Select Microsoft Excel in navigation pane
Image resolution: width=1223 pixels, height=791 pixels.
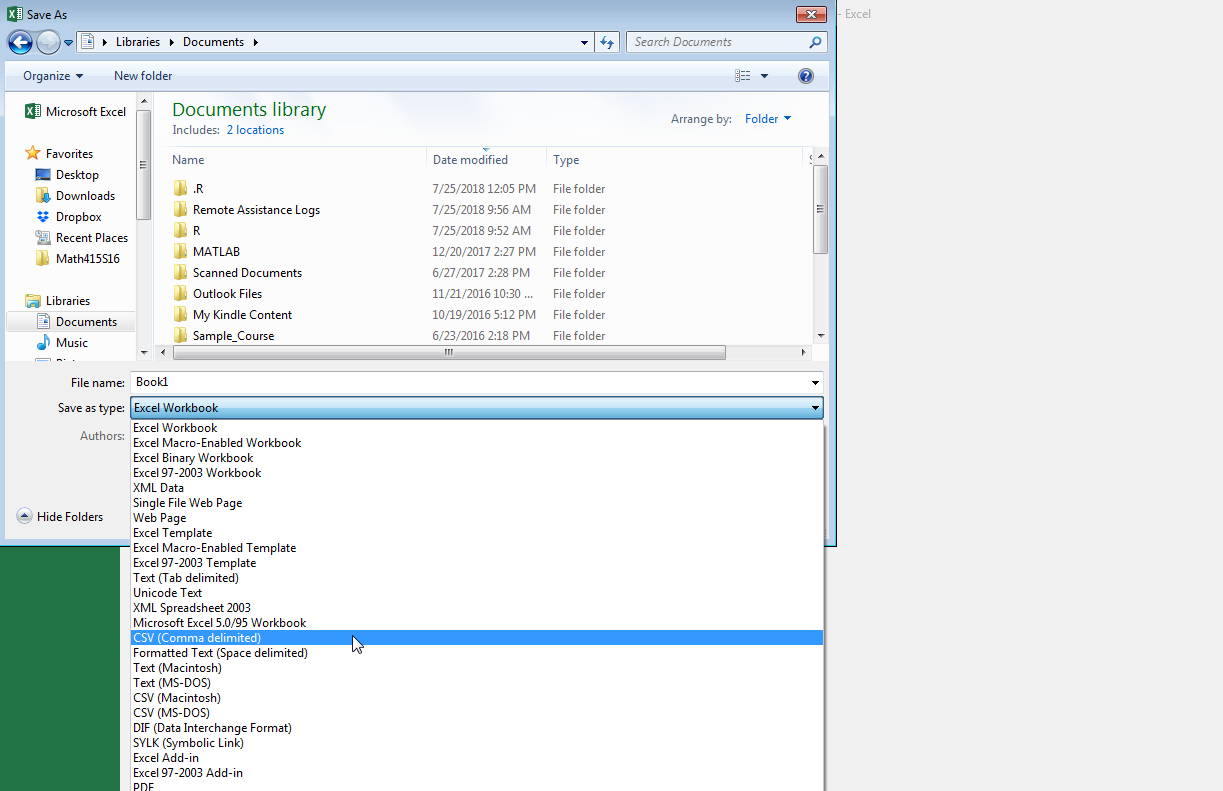pyautogui.click(x=85, y=112)
